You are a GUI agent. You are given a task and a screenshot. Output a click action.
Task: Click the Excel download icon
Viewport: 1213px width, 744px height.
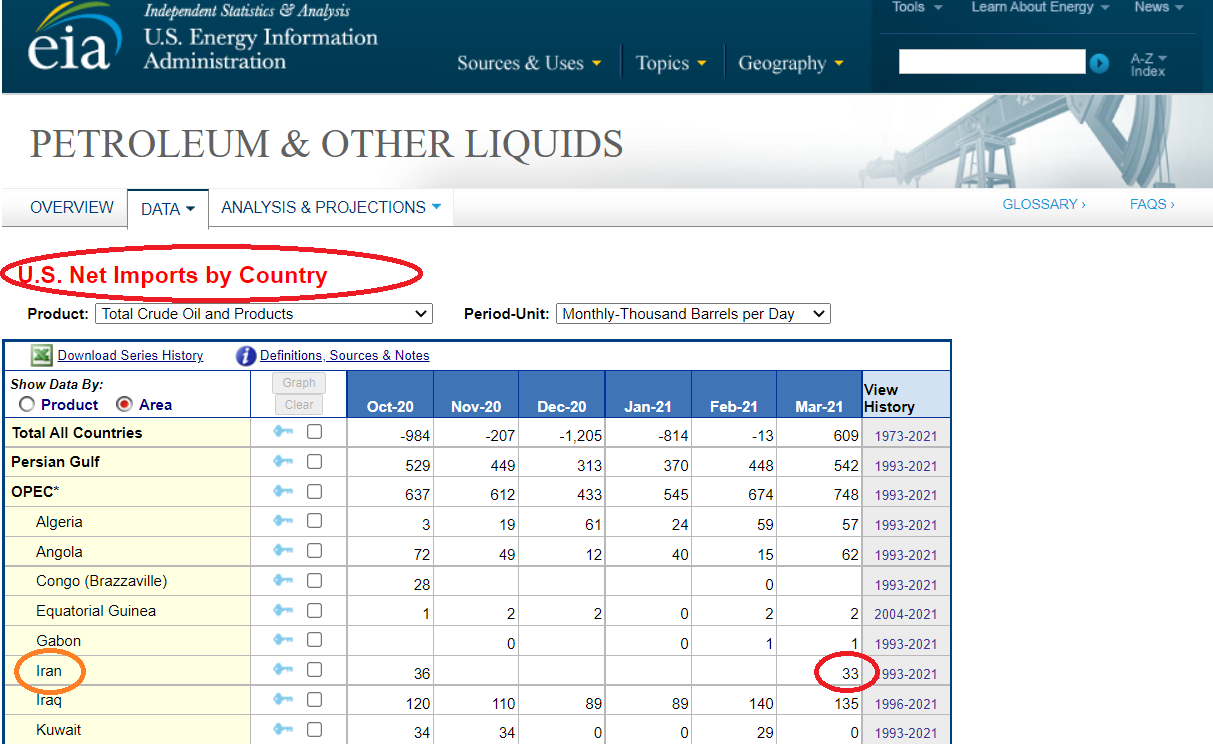point(42,355)
